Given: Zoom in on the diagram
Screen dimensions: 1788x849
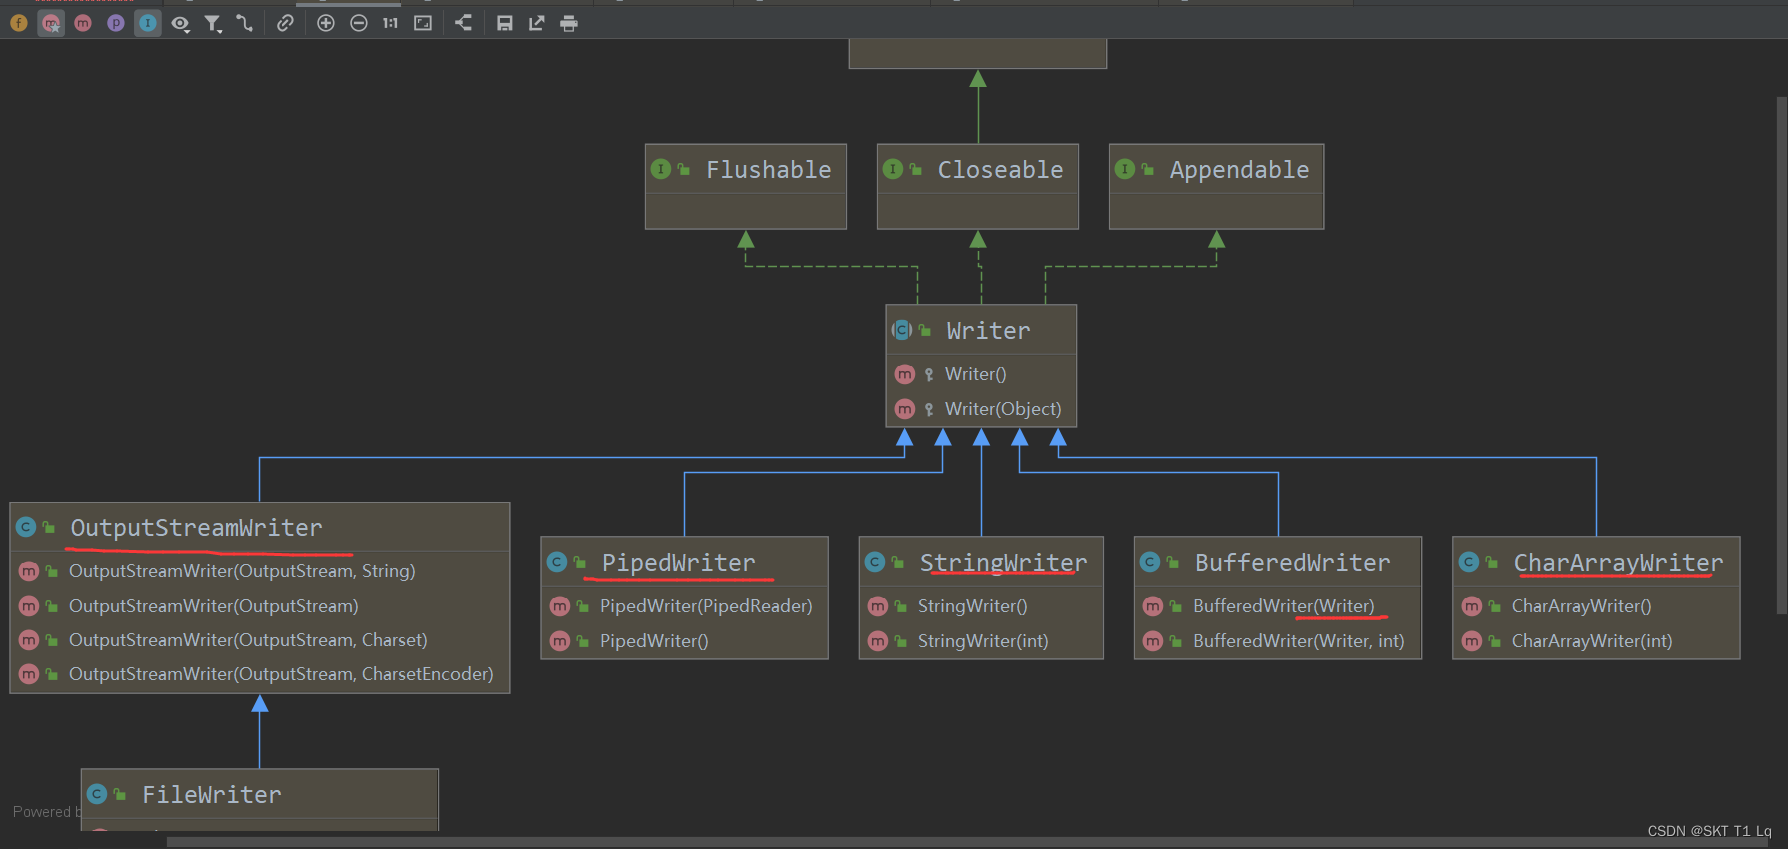Looking at the screenshot, I should tap(326, 23).
